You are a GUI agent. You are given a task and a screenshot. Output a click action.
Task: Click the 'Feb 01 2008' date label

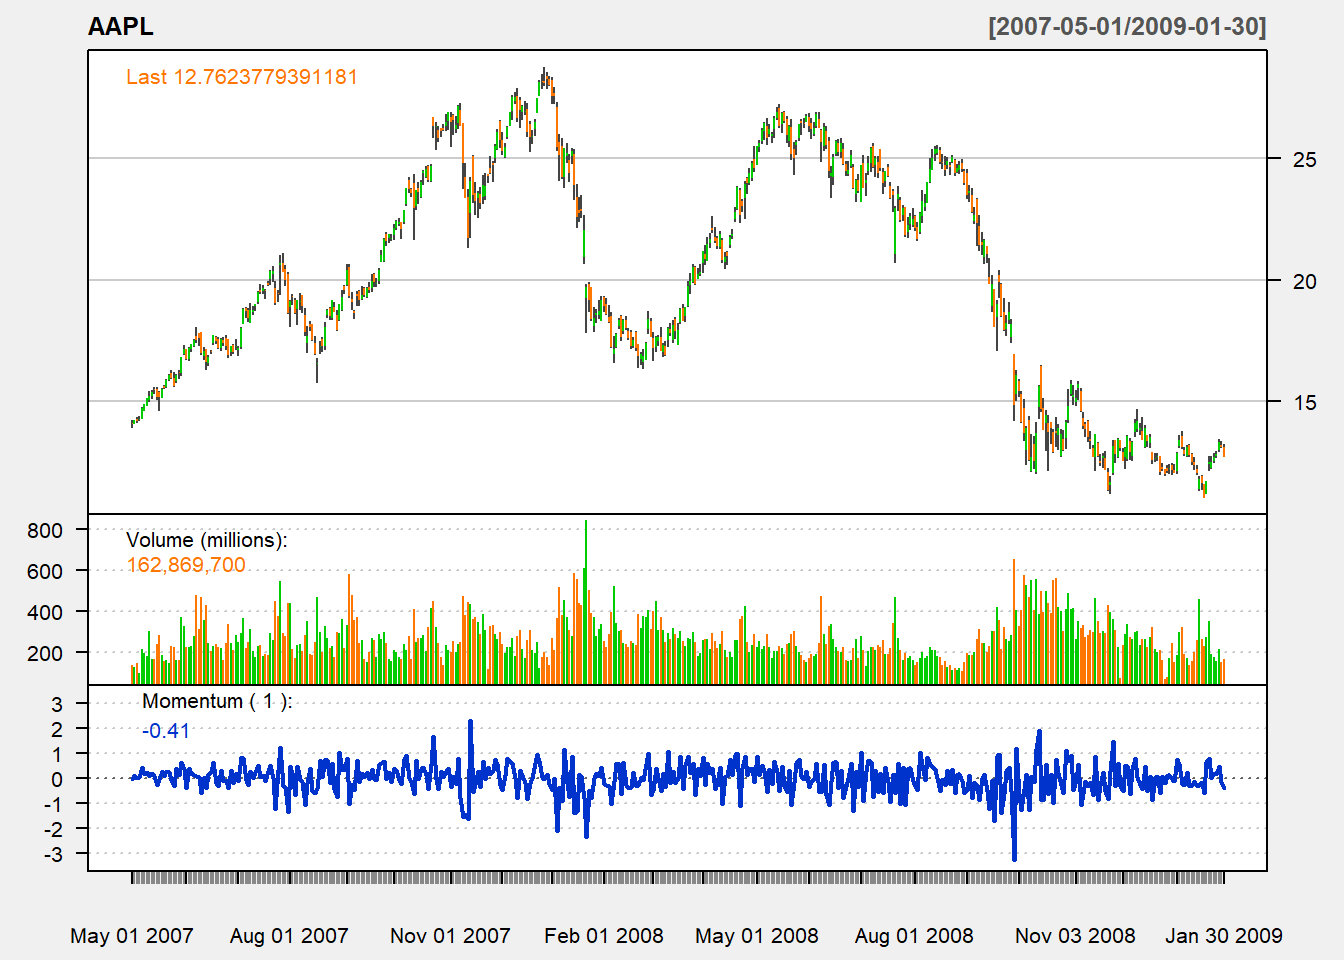604,936
